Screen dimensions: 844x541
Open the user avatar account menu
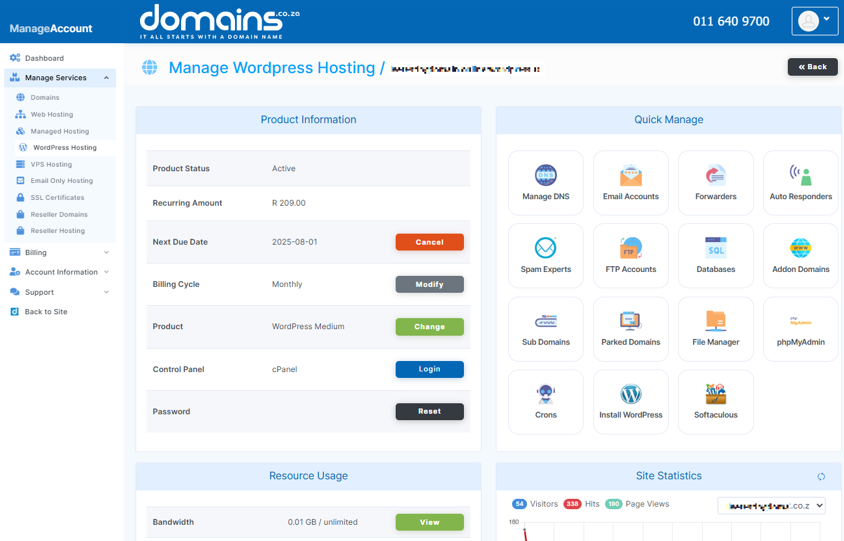pyautogui.click(x=814, y=21)
